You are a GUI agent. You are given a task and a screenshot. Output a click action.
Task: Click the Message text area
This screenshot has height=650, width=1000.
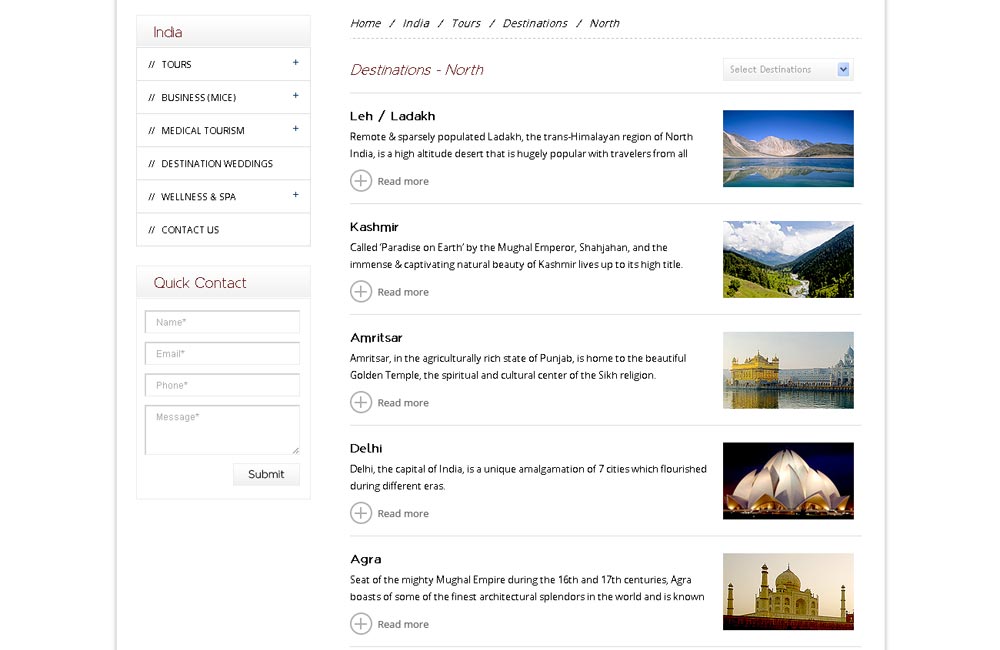pos(222,430)
